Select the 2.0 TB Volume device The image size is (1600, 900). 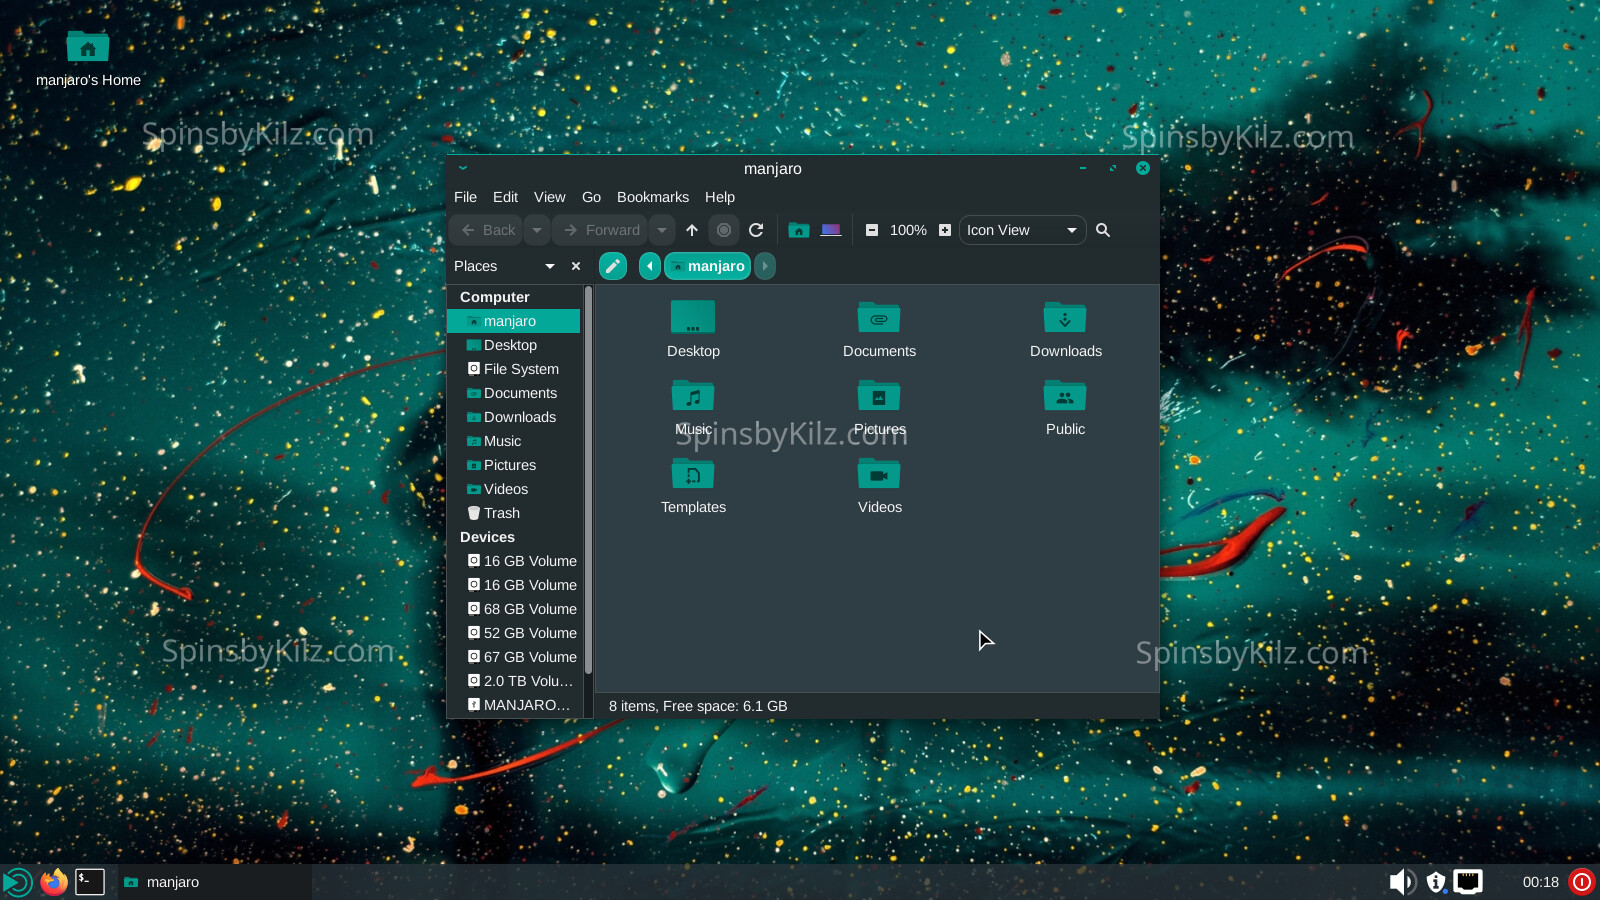click(514, 681)
